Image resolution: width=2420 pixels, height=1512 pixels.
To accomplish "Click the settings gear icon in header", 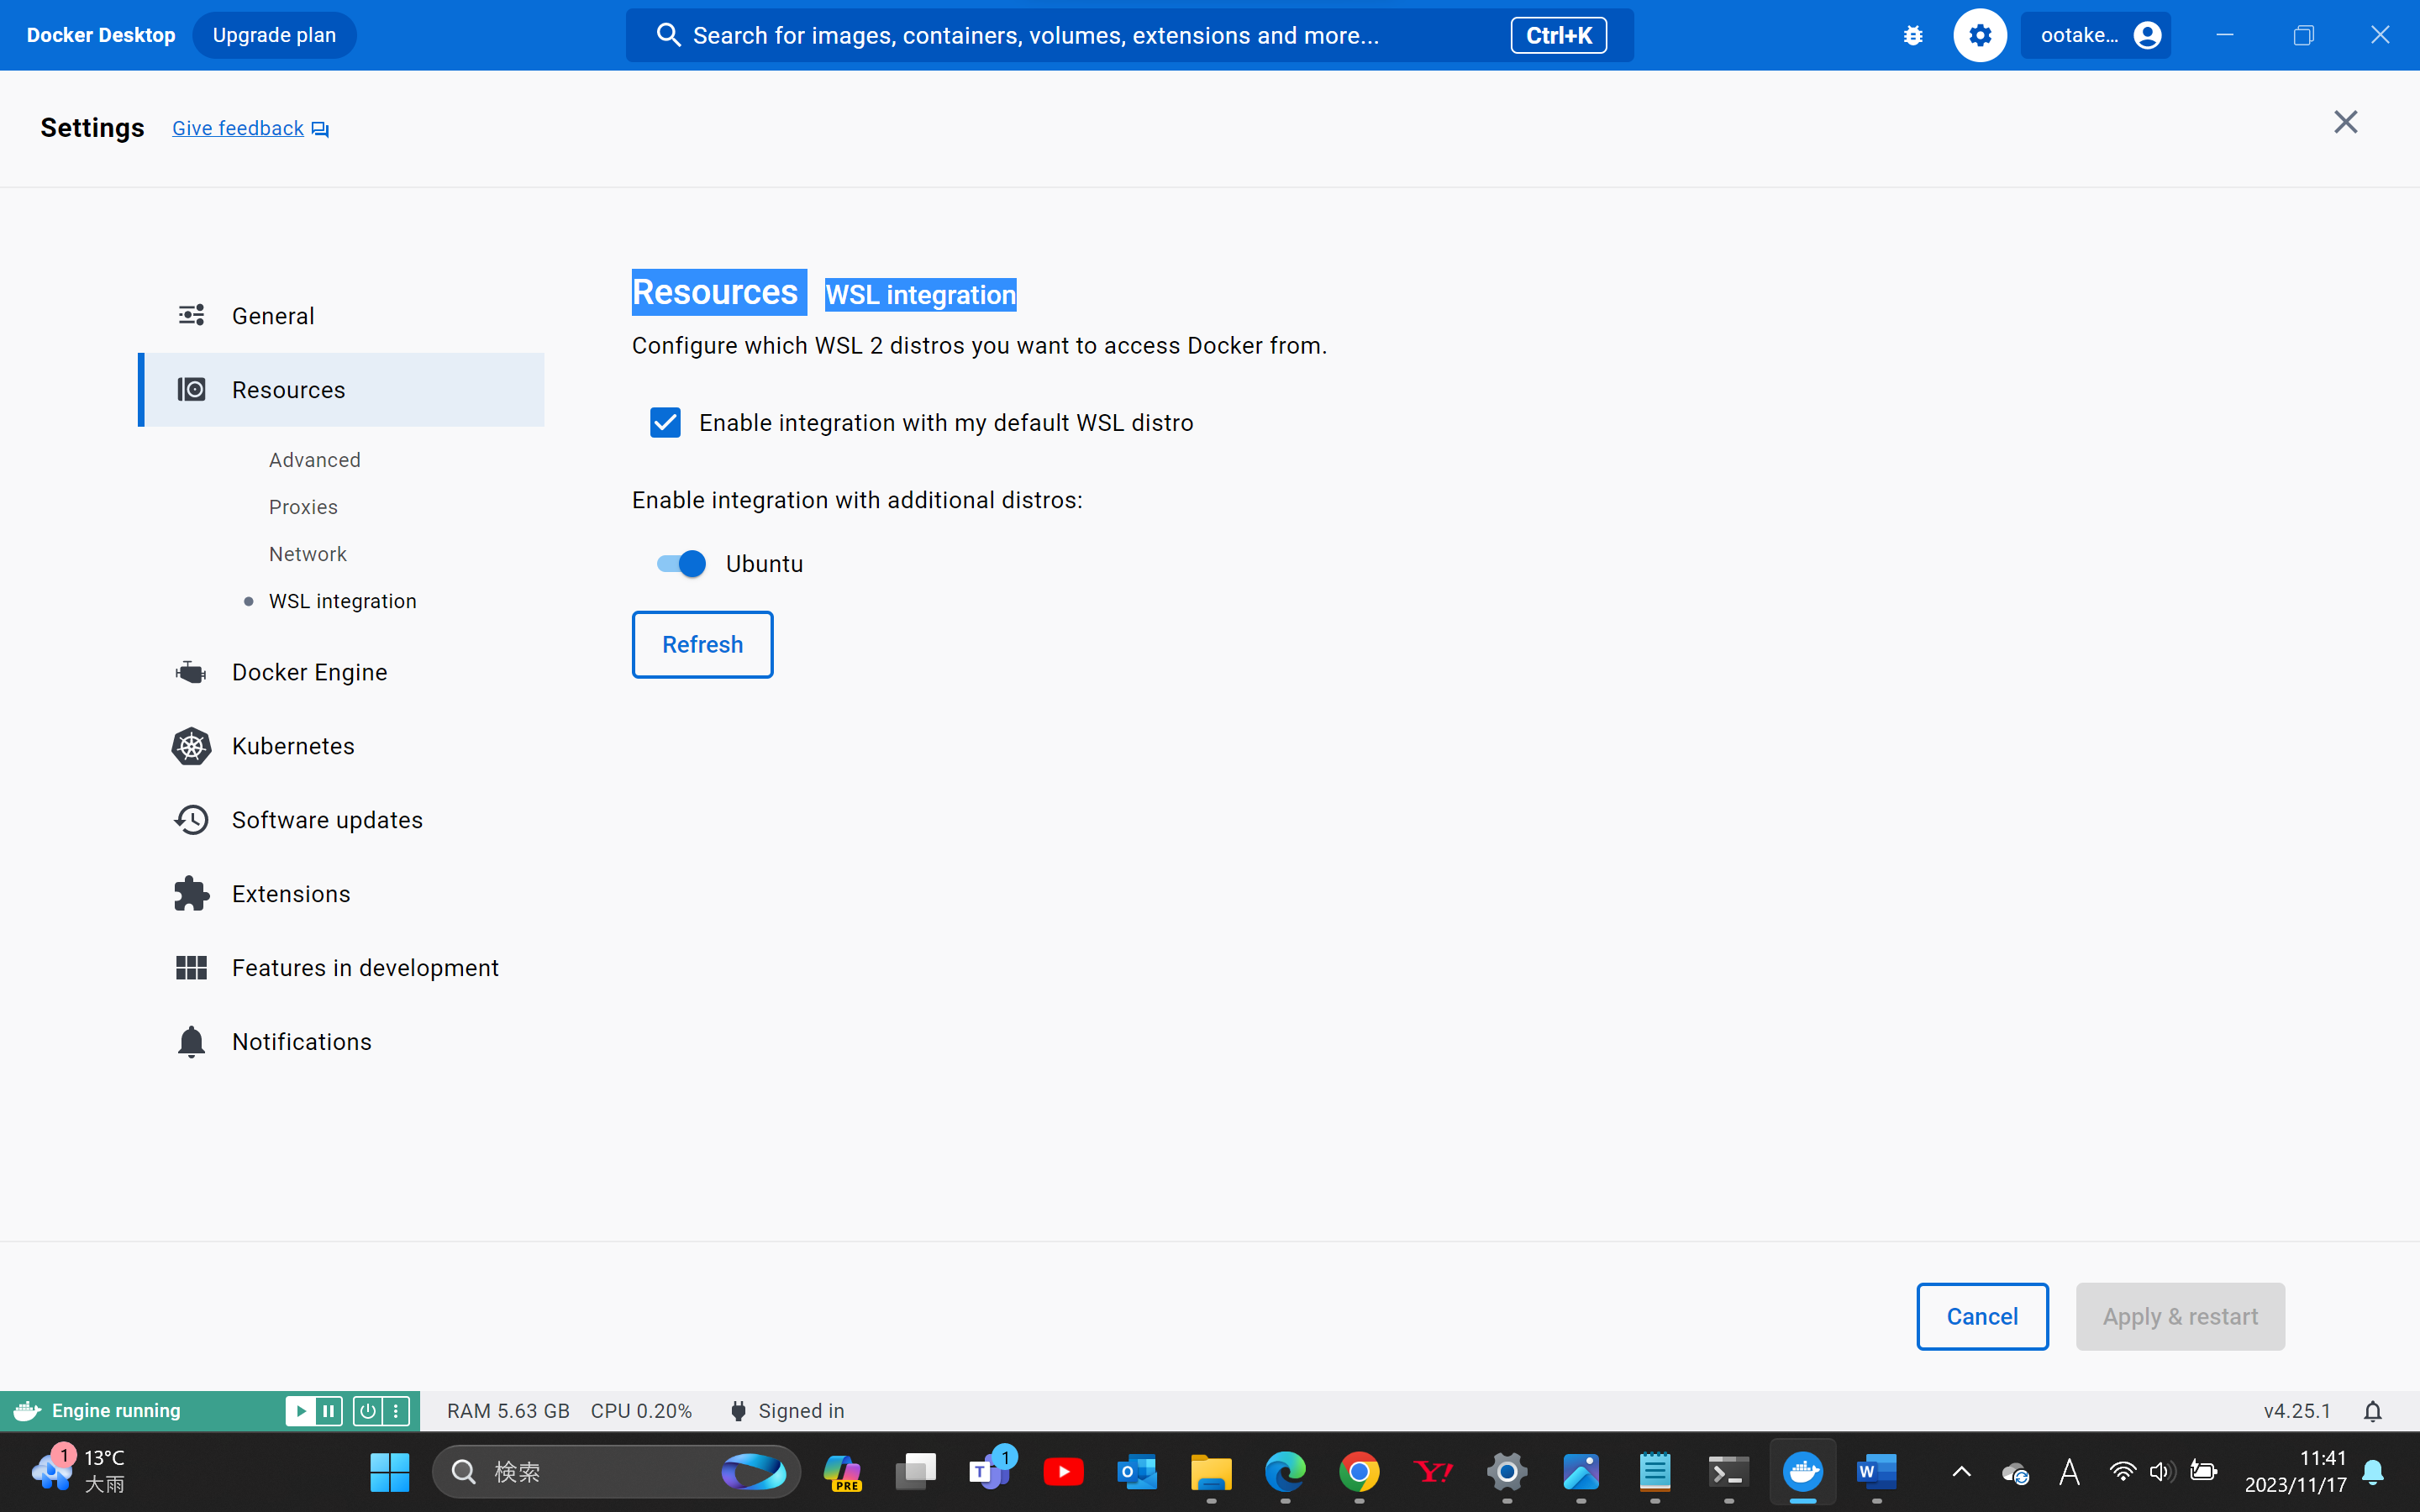I will (x=1980, y=35).
